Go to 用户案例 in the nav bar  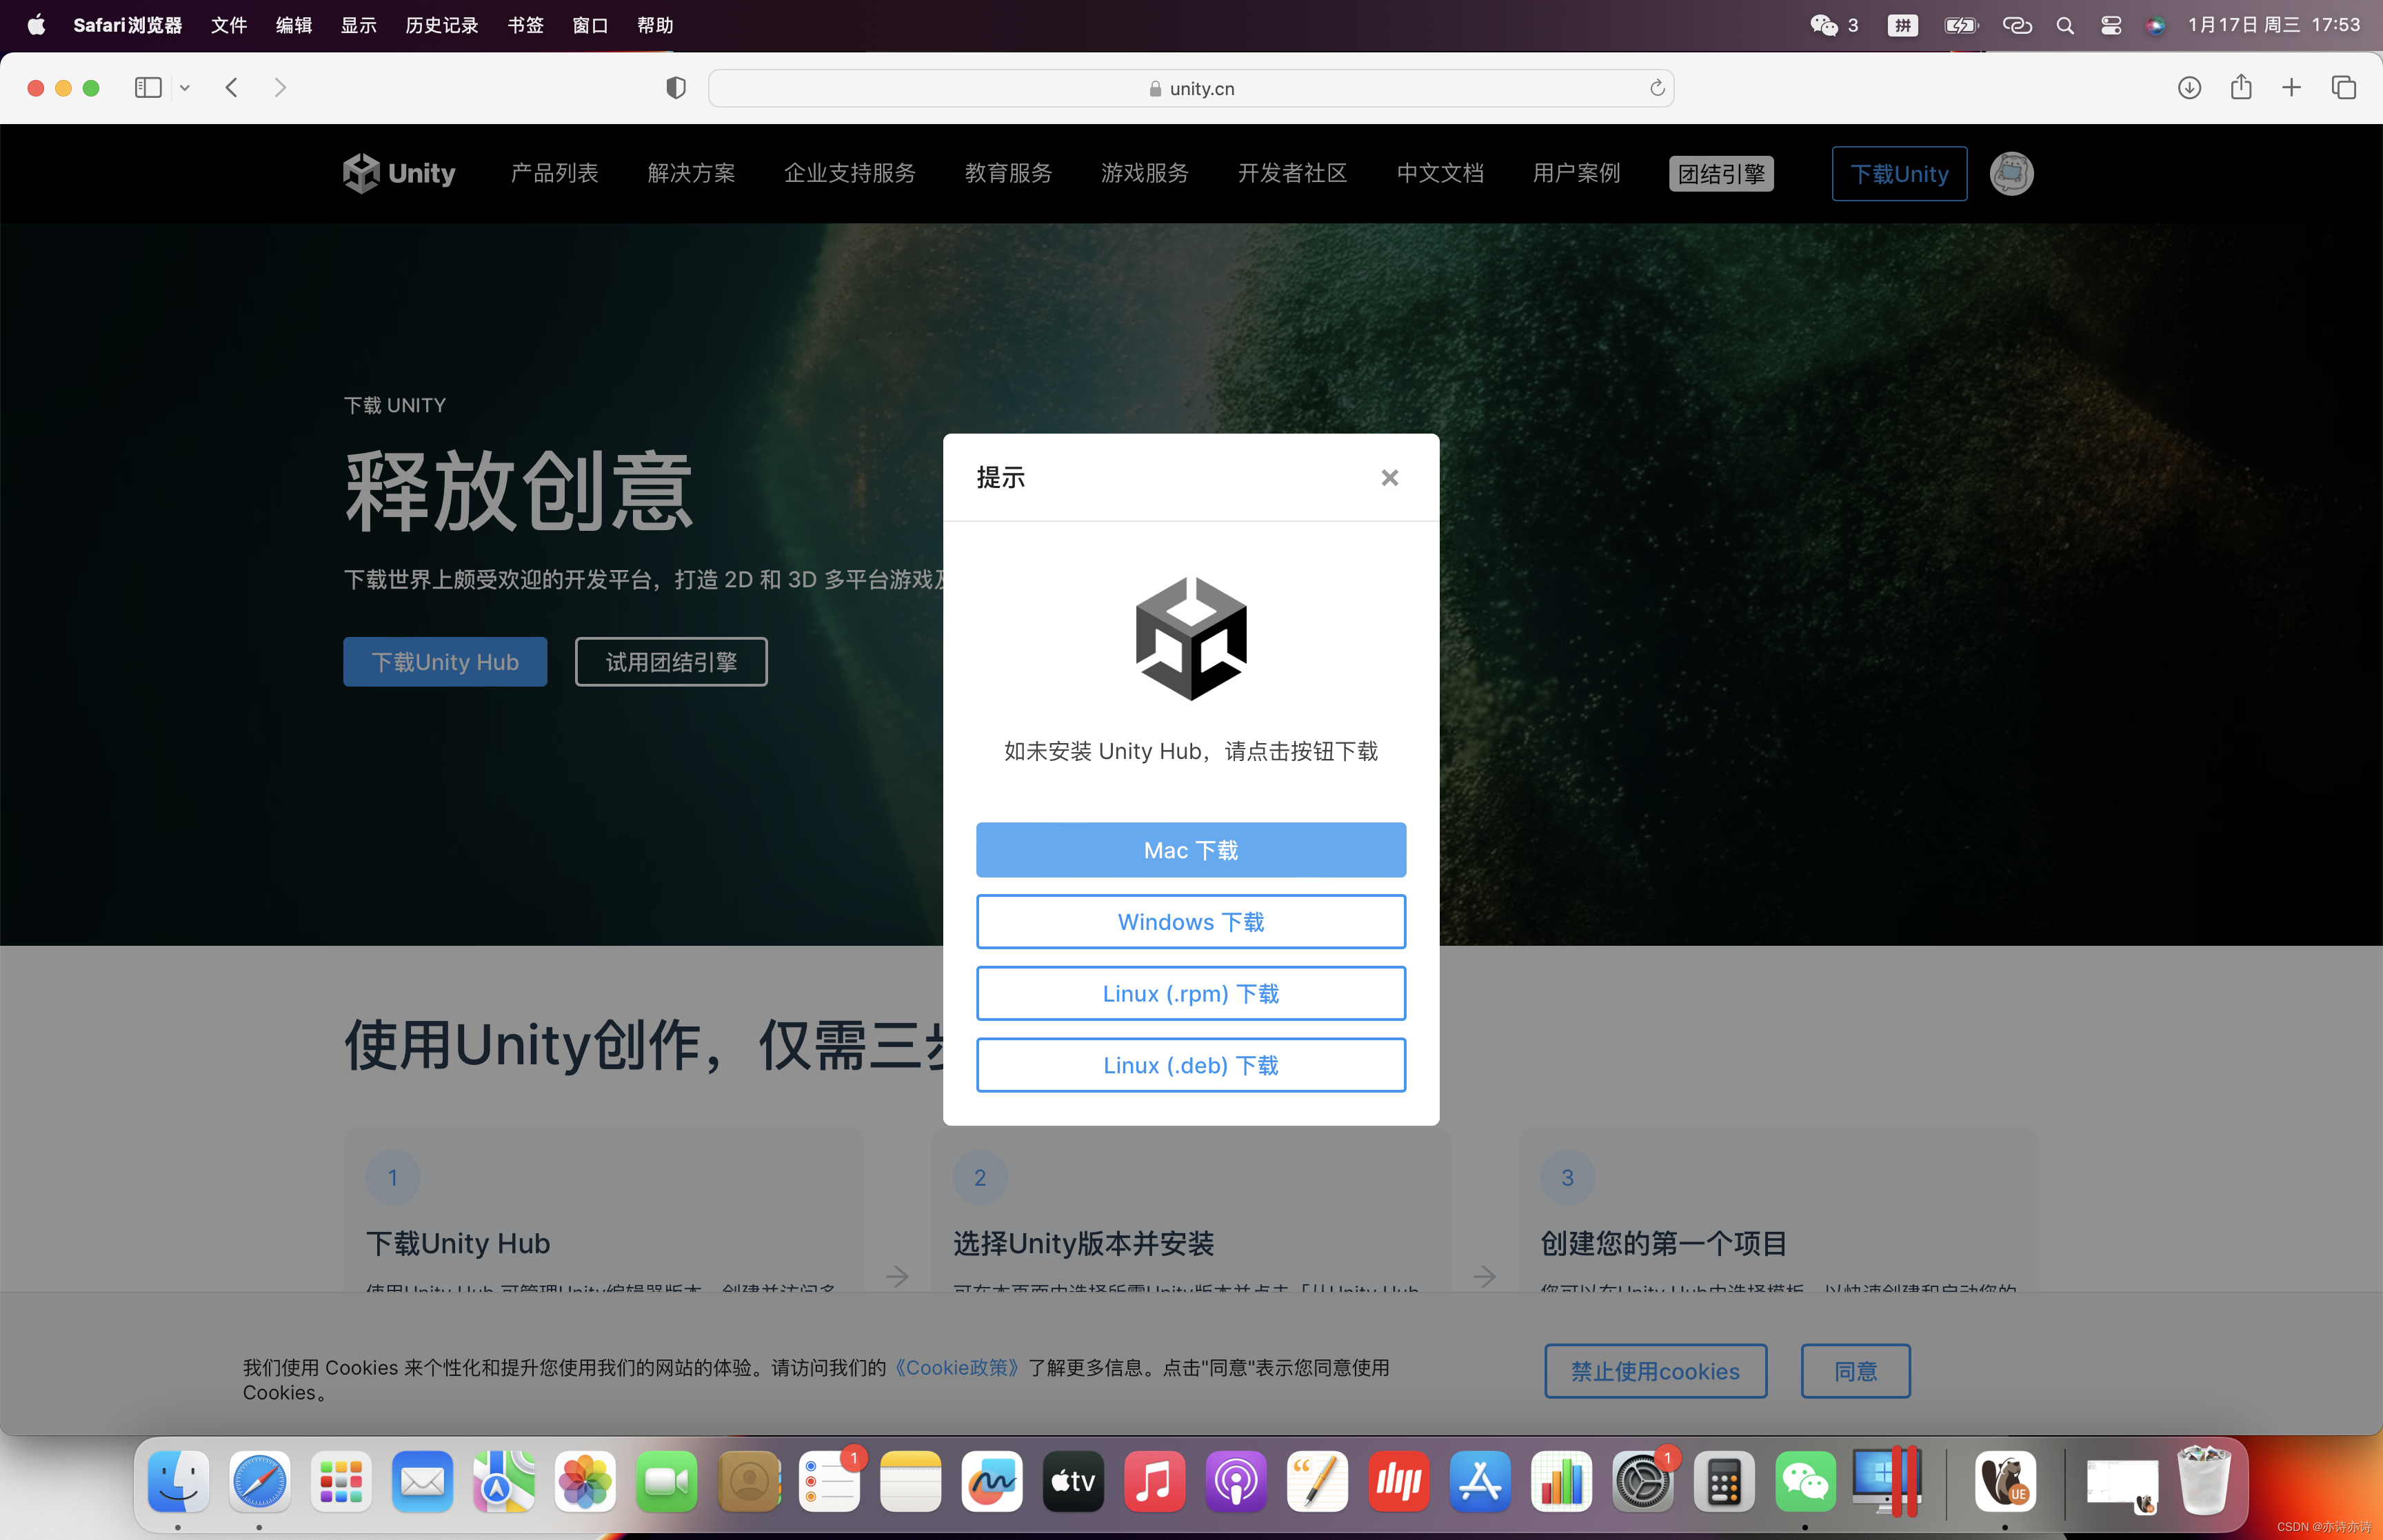[1576, 173]
